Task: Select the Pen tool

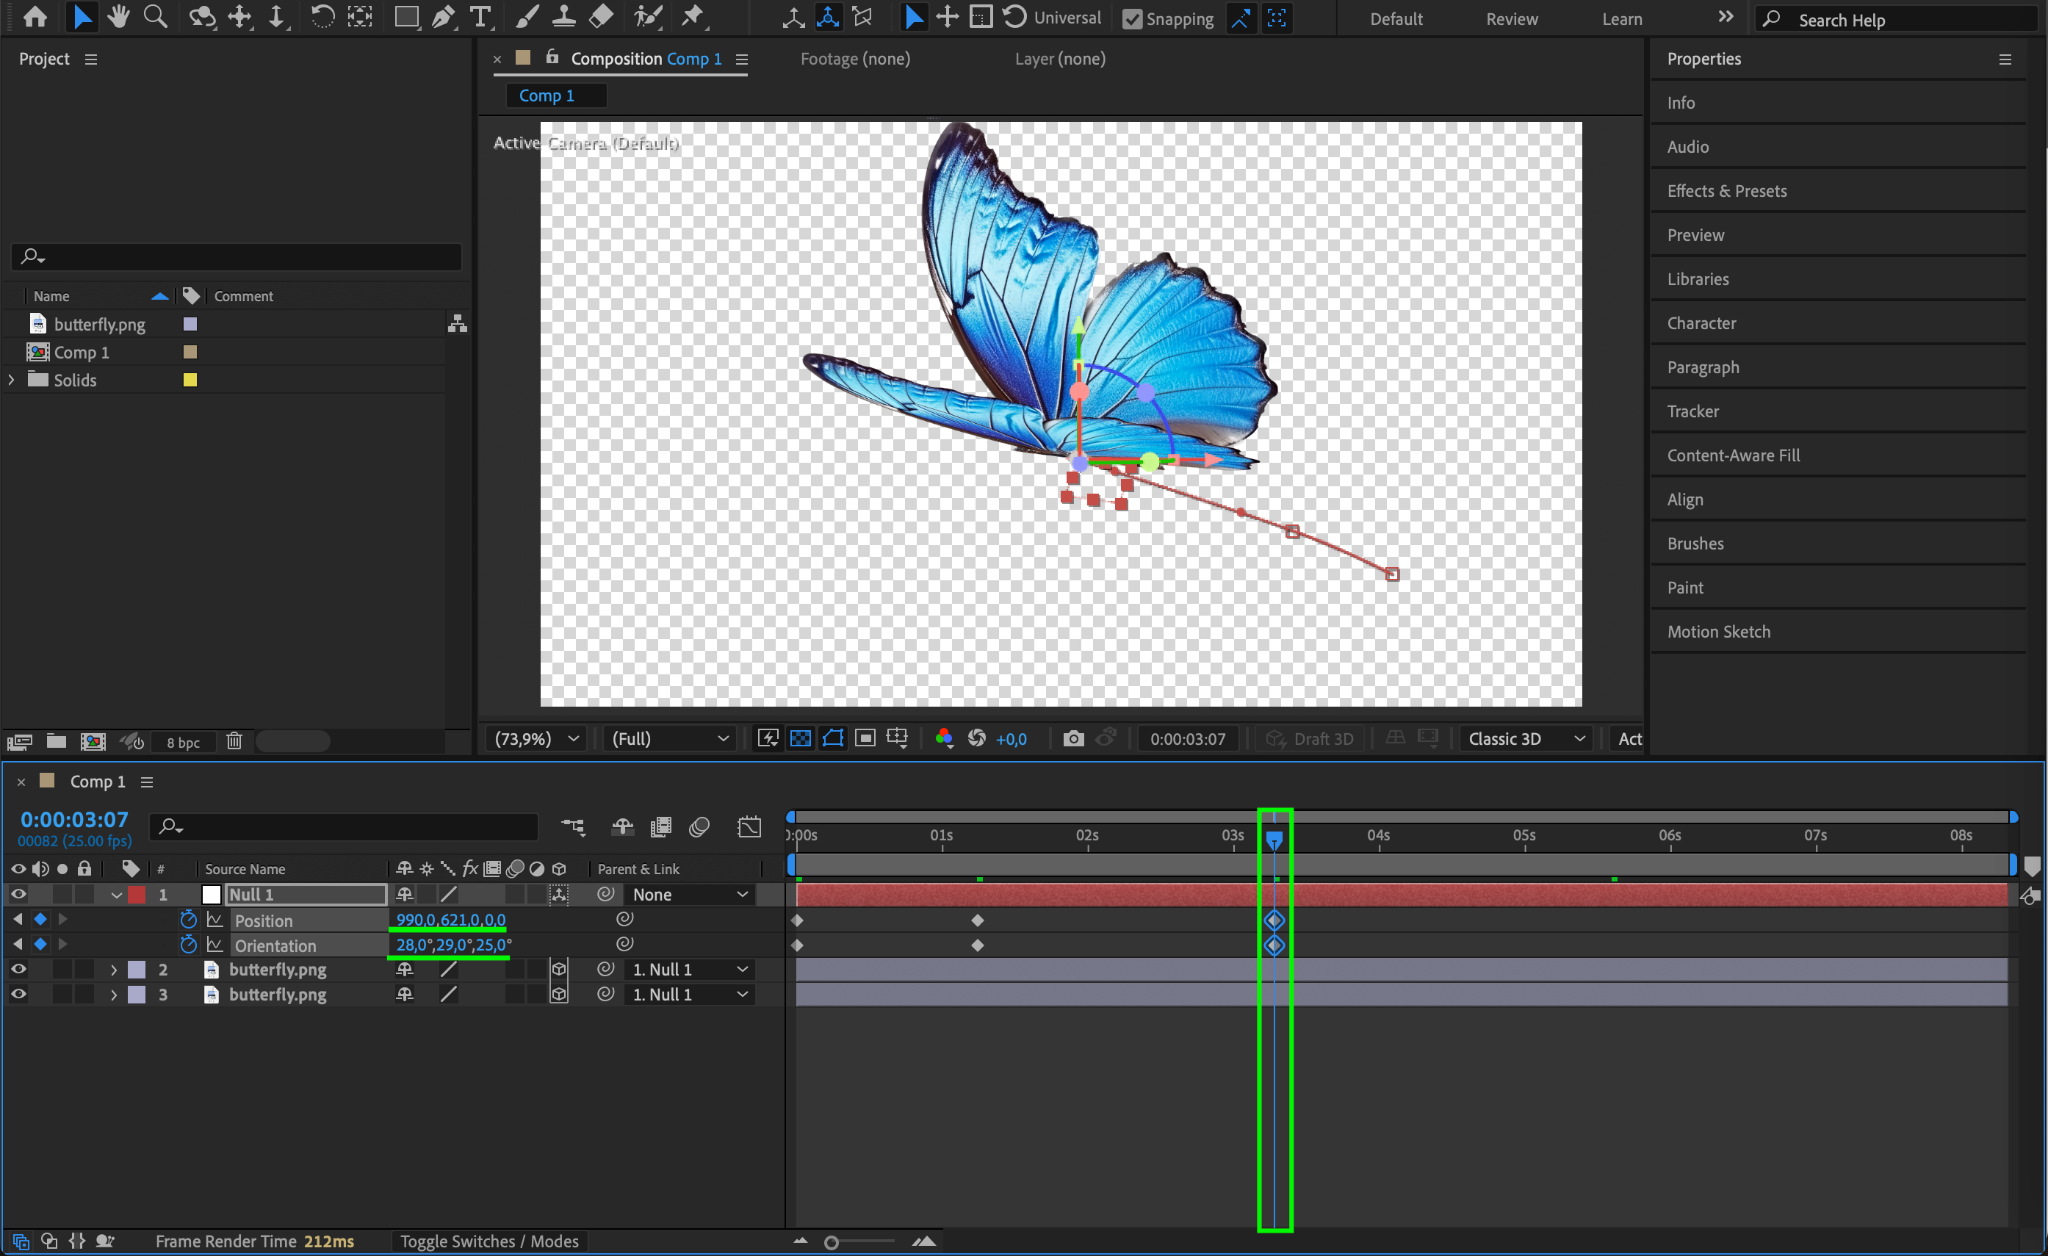Action: [x=443, y=17]
